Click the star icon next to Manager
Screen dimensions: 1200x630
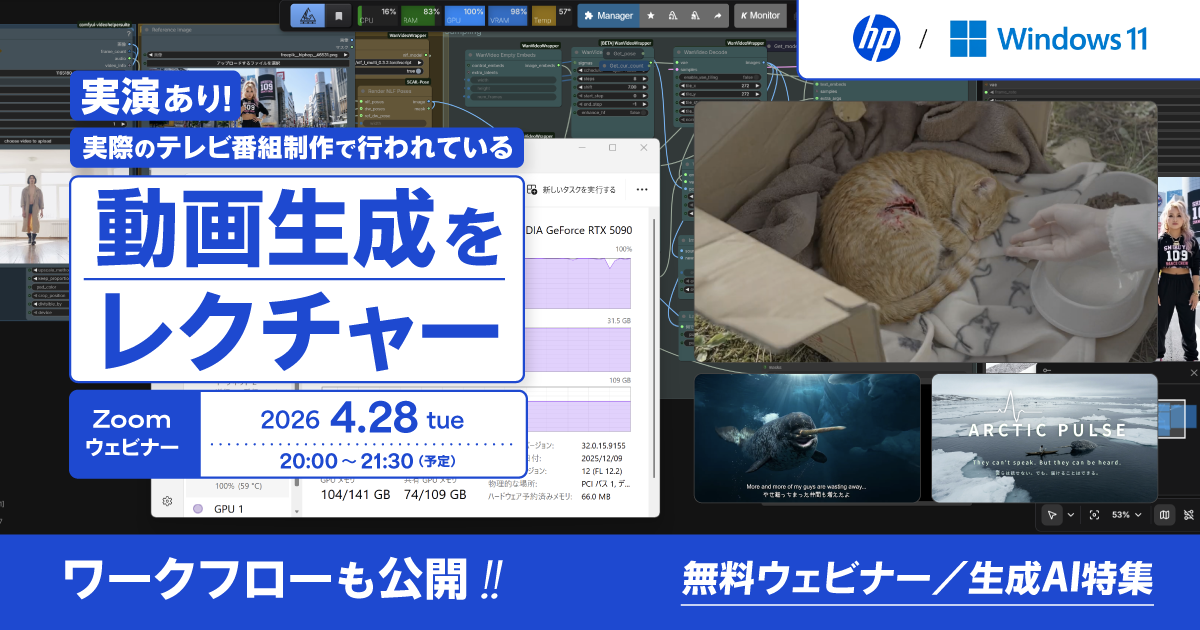[651, 16]
